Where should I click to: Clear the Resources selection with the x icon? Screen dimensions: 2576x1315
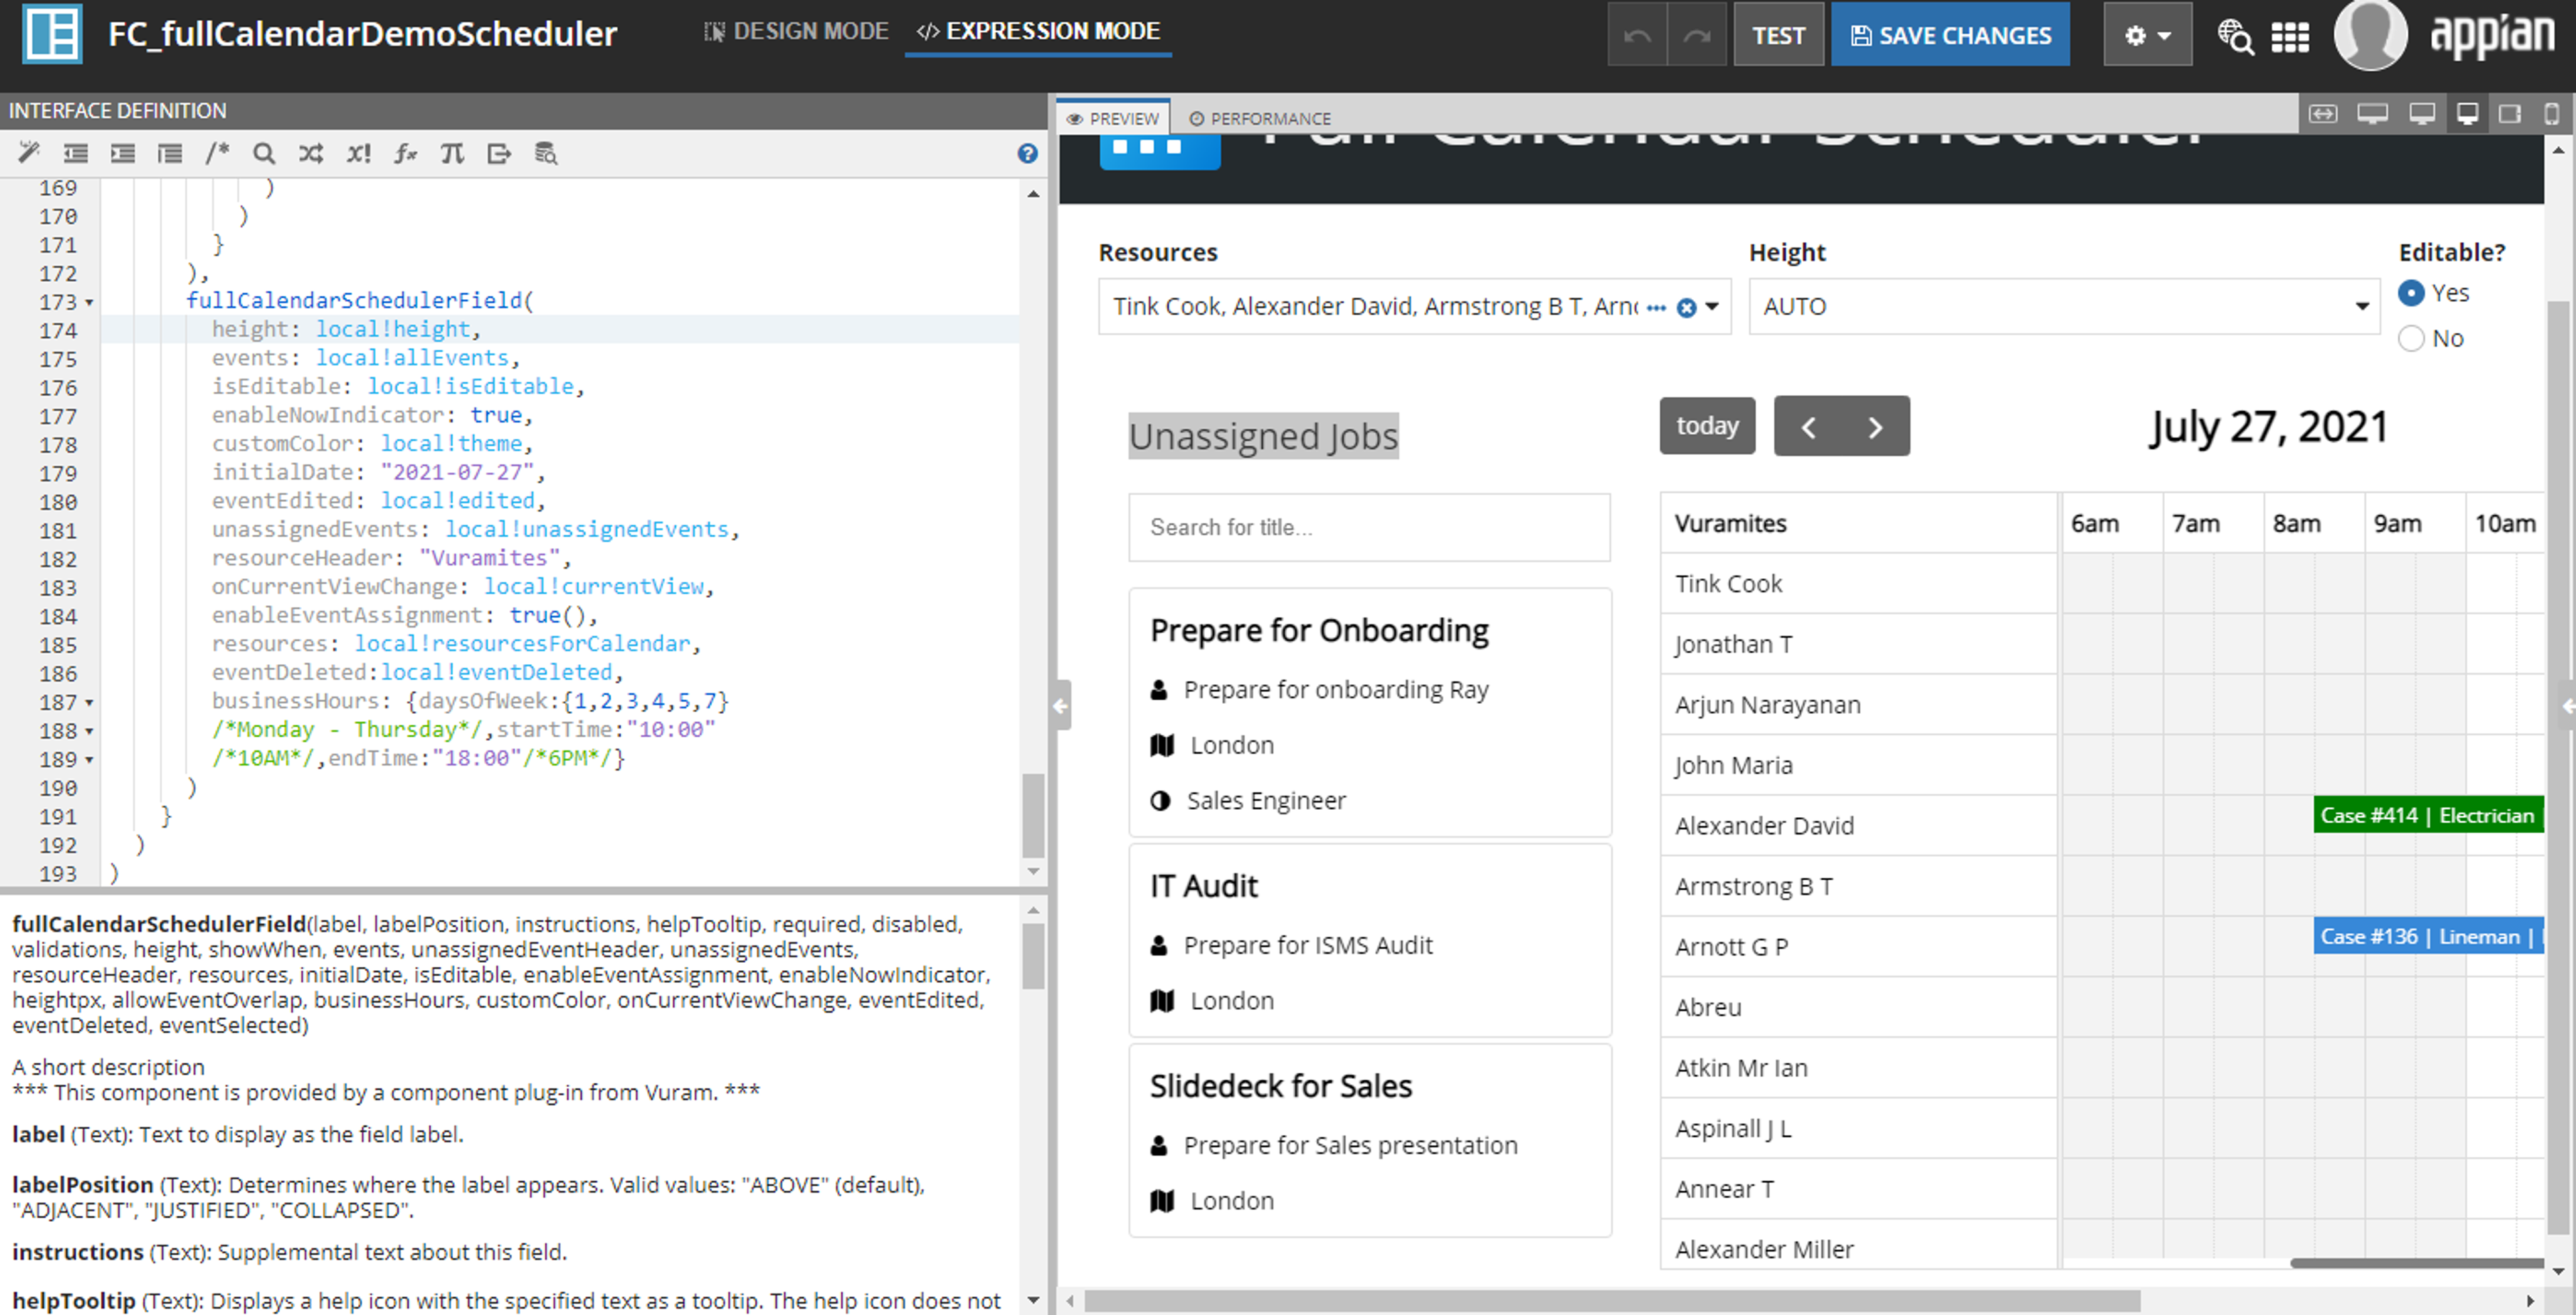point(1686,307)
